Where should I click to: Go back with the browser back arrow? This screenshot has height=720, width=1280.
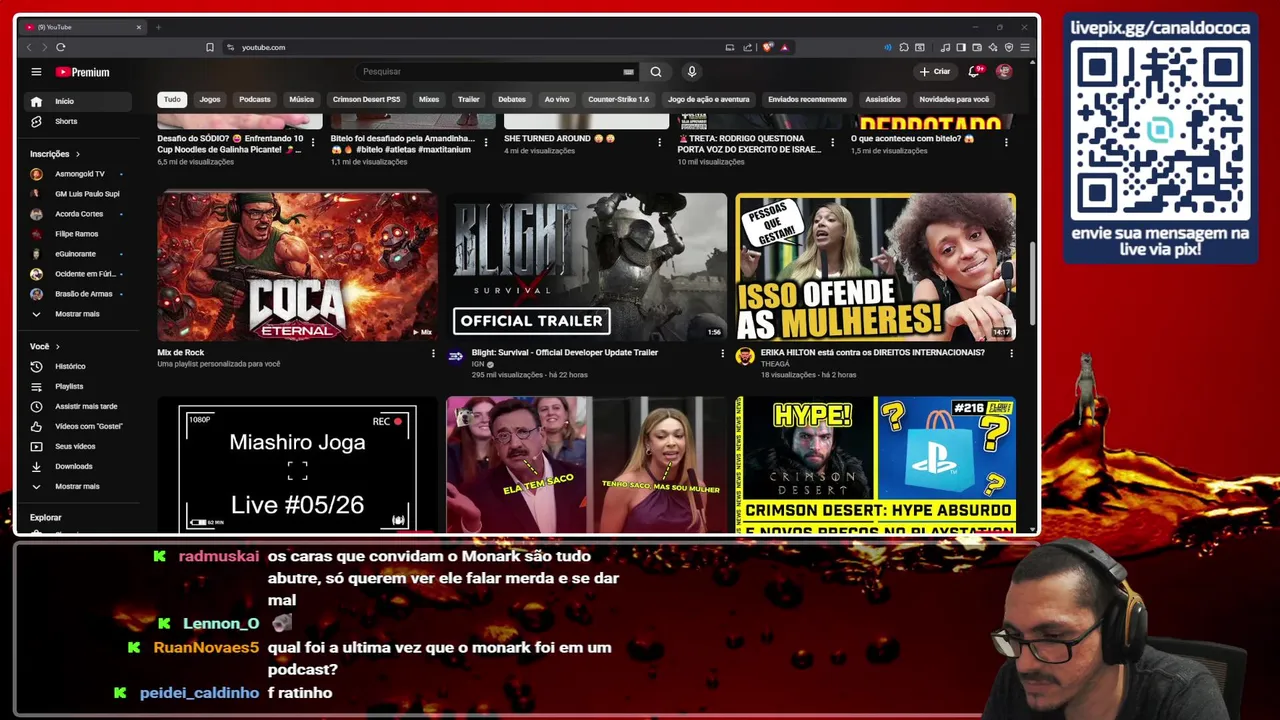pyautogui.click(x=29, y=47)
